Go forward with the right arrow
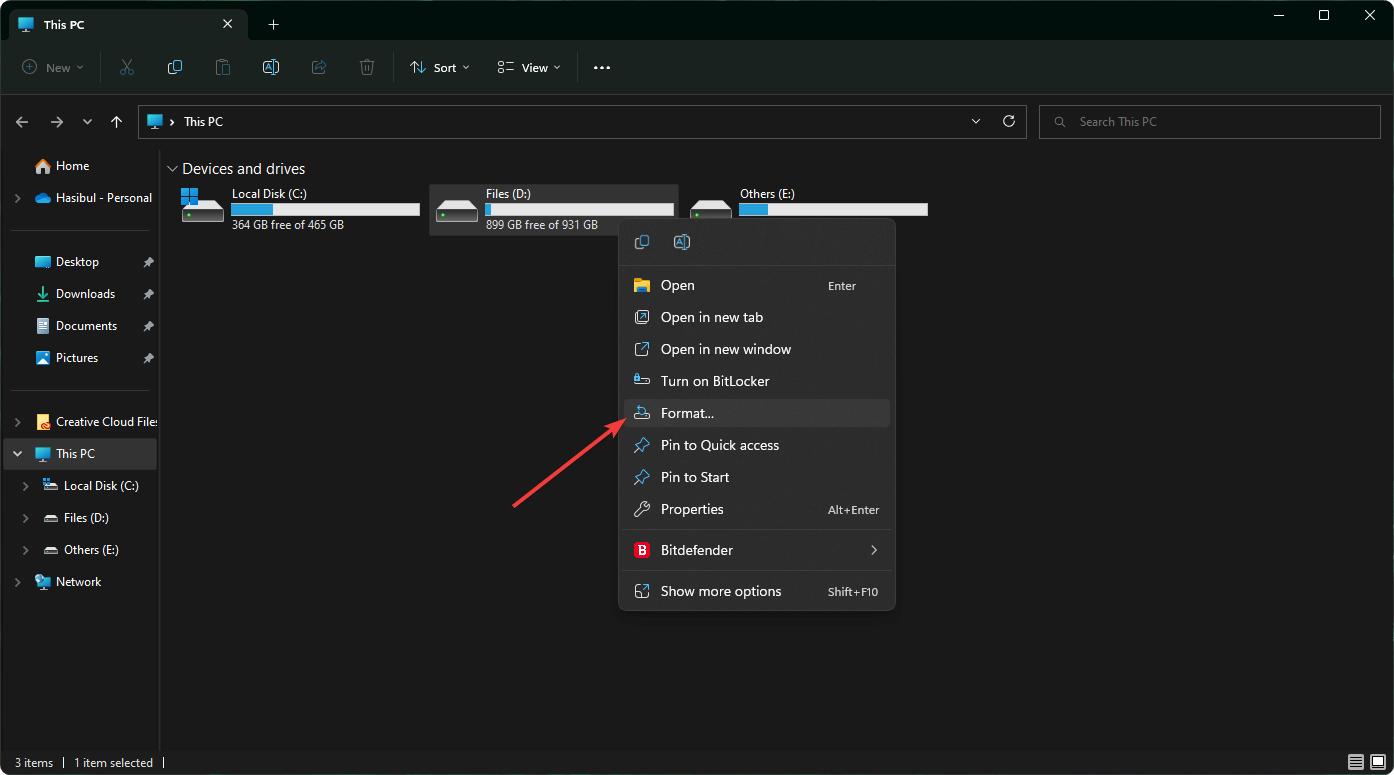This screenshot has width=1394, height=775. 57,121
